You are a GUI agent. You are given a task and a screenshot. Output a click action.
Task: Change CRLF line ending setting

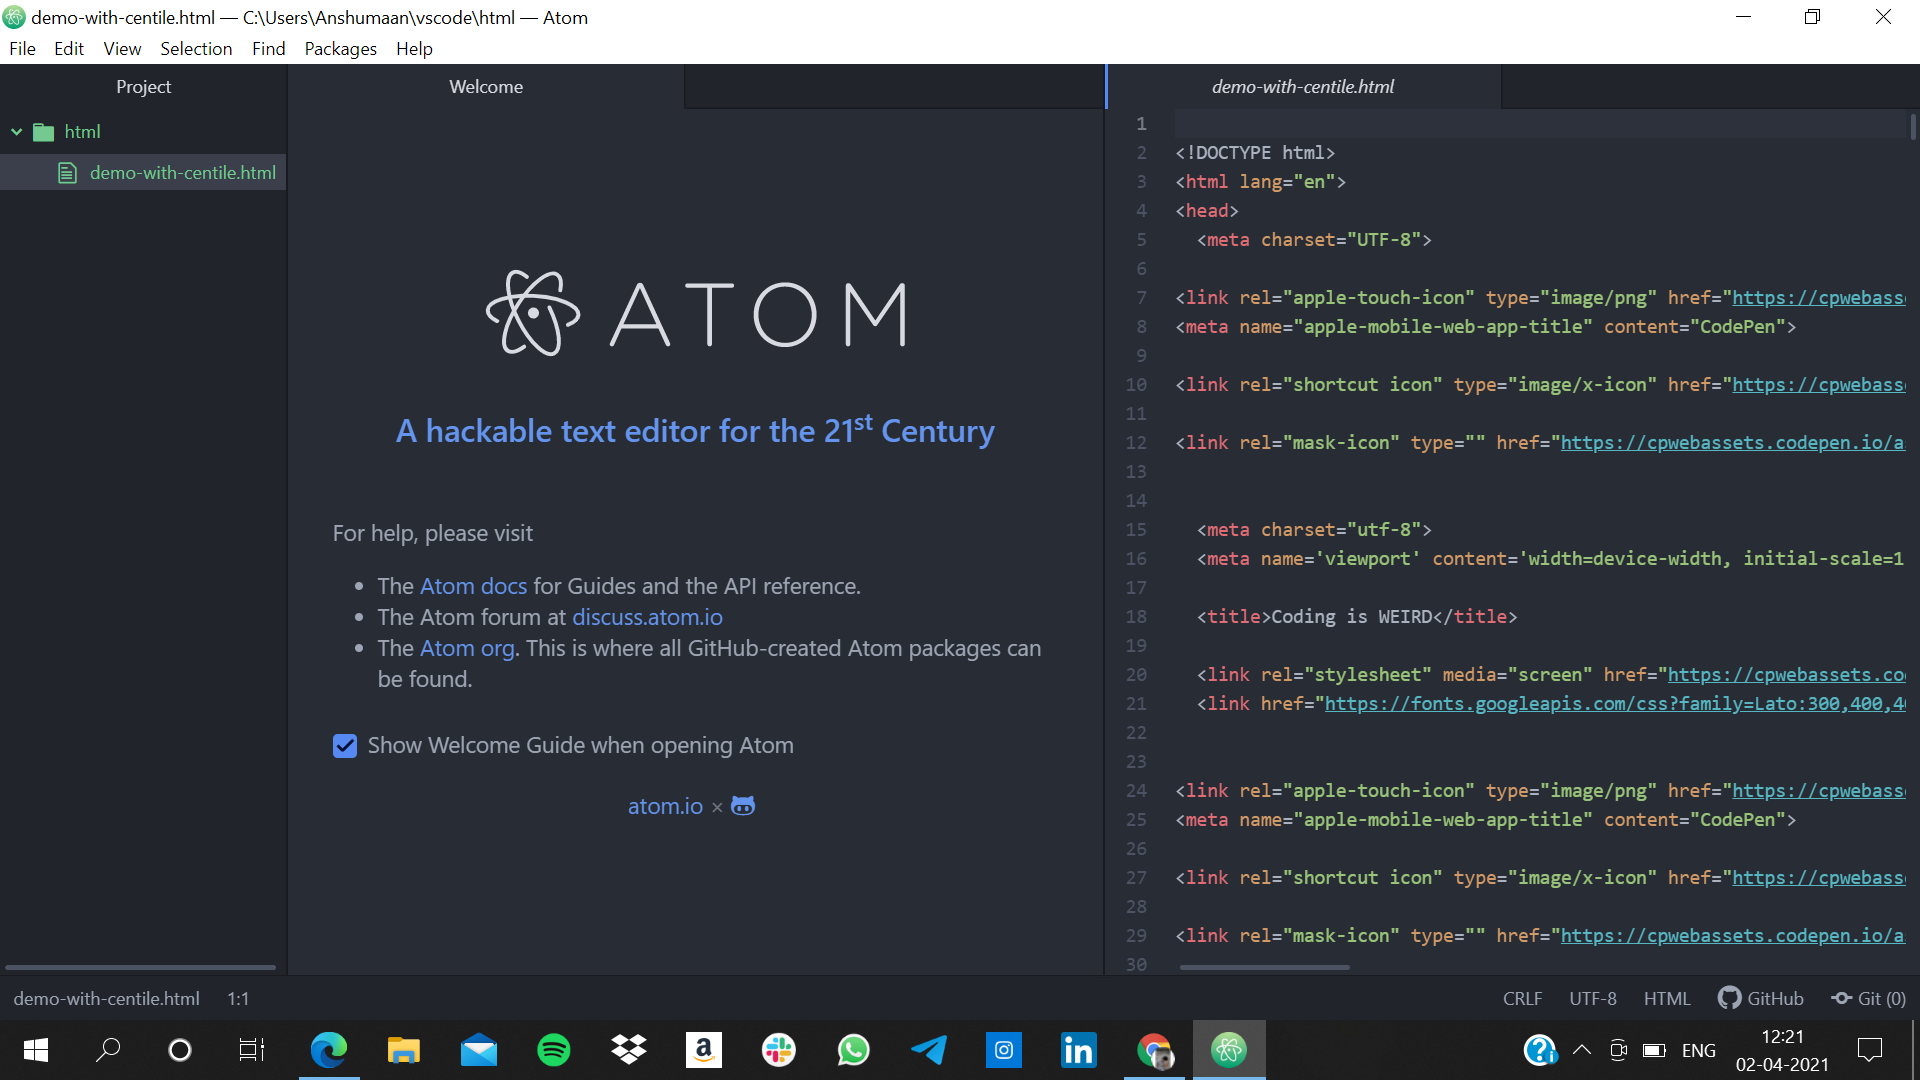click(1522, 998)
